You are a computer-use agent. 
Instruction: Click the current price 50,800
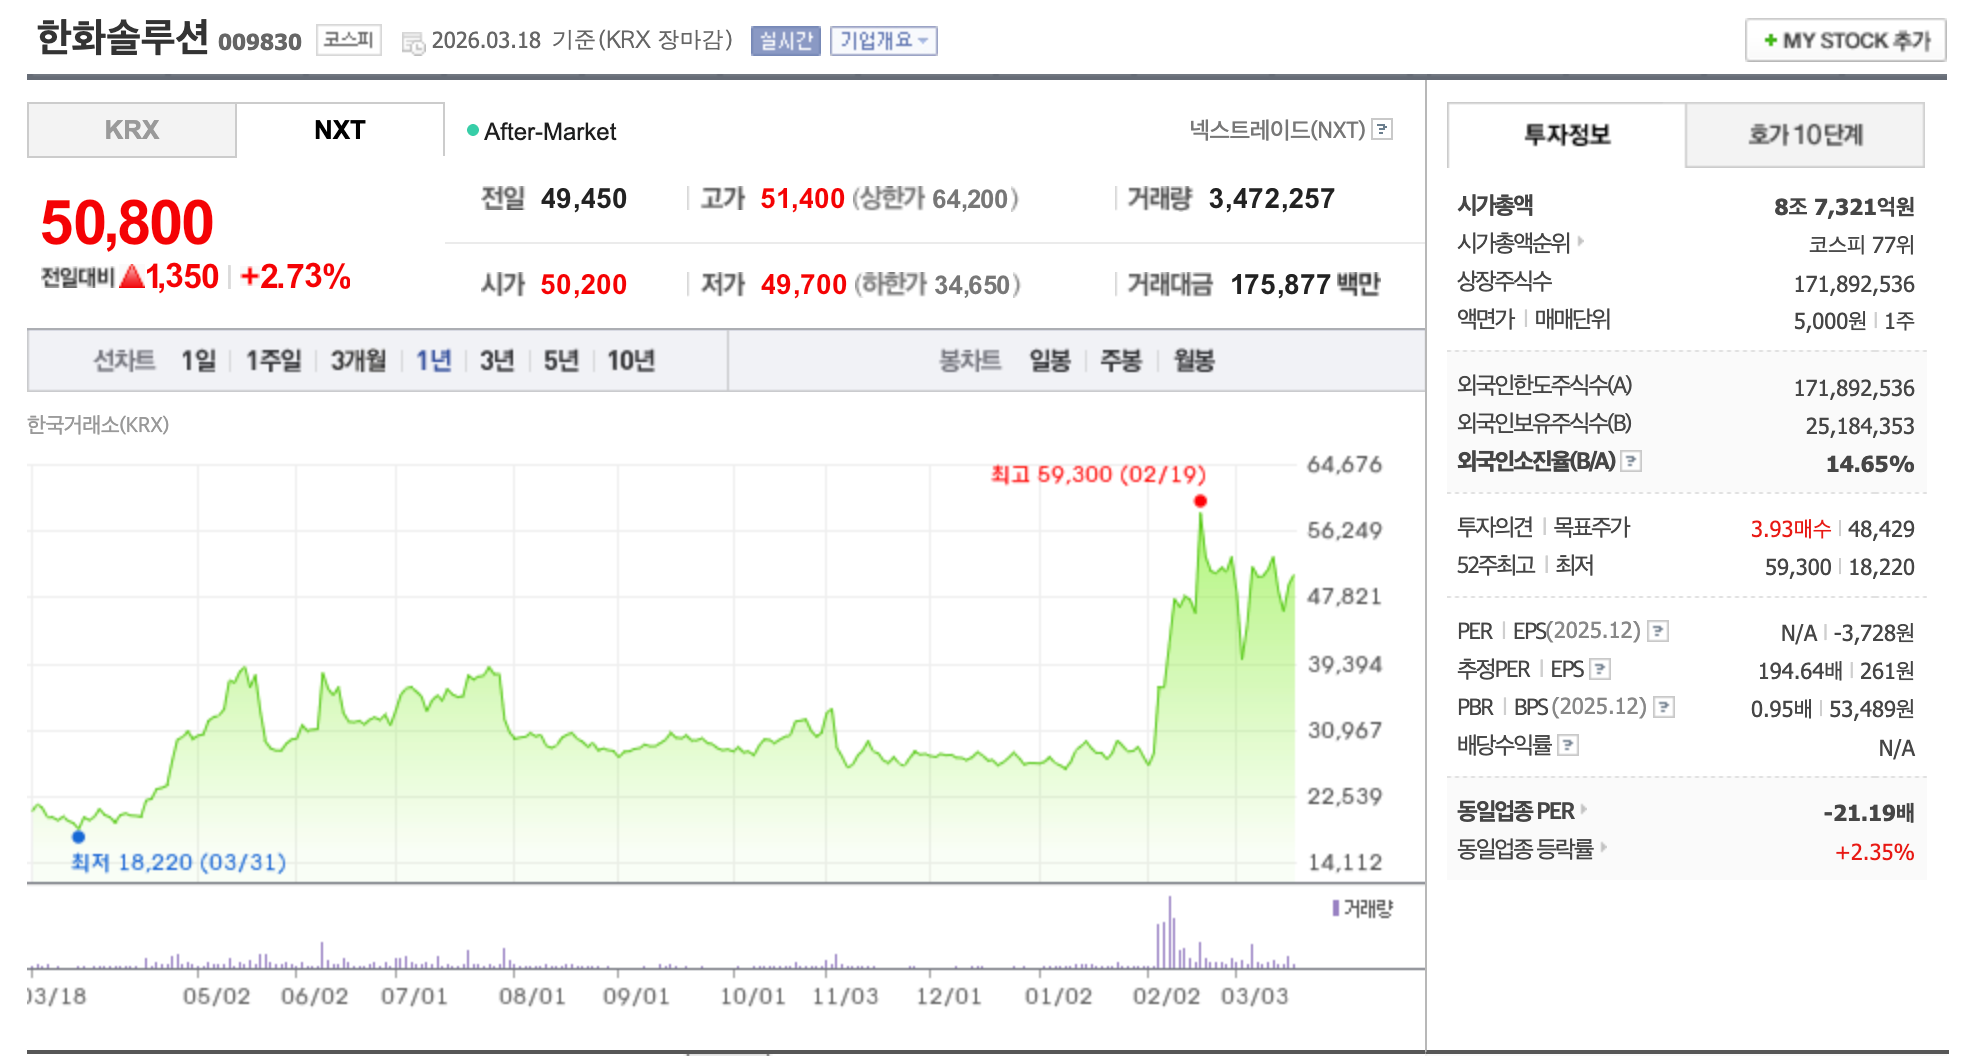127,222
